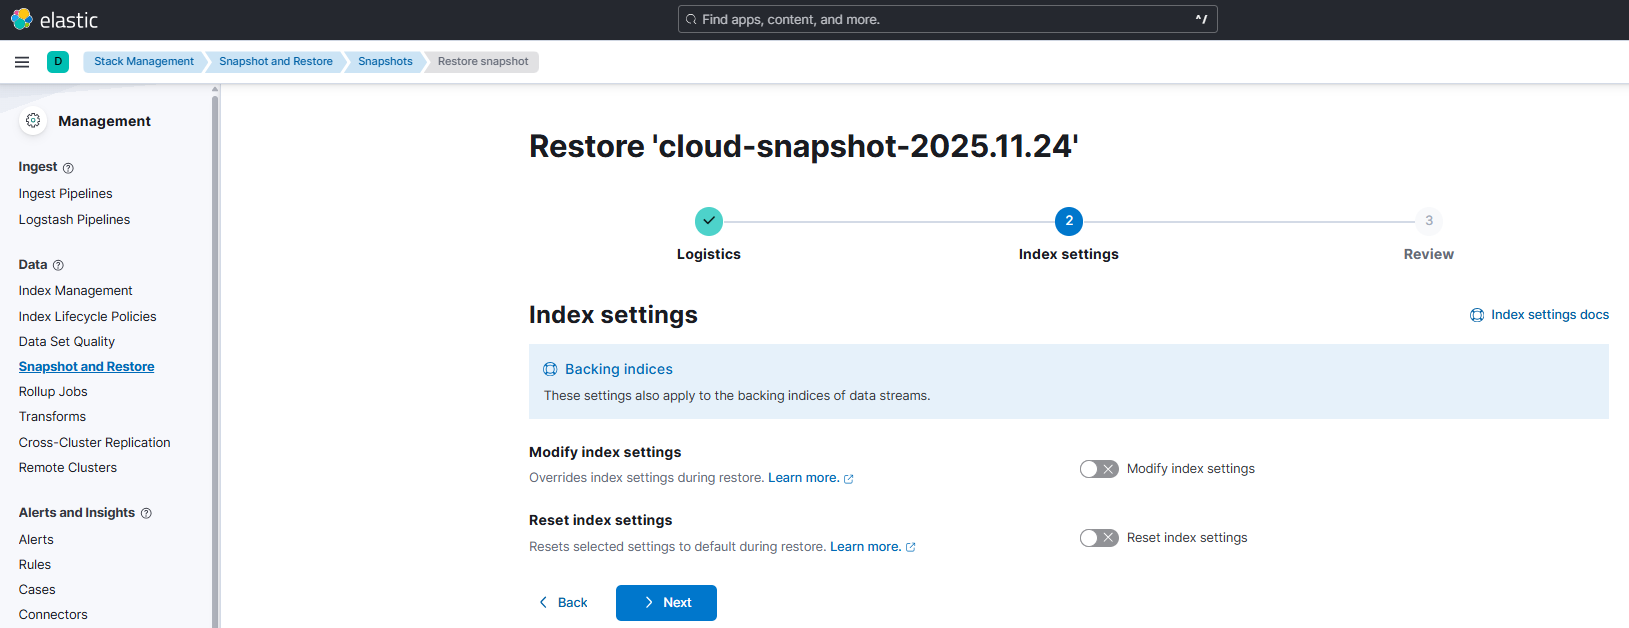Open the hamburger navigation menu
The height and width of the screenshot is (628, 1629).
(22, 62)
